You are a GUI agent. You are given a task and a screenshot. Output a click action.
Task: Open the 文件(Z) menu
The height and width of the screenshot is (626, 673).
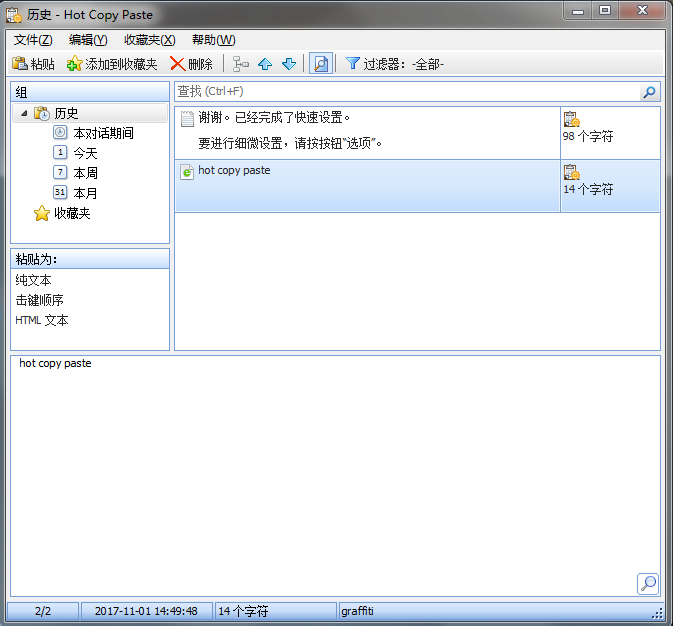[33, 40]
